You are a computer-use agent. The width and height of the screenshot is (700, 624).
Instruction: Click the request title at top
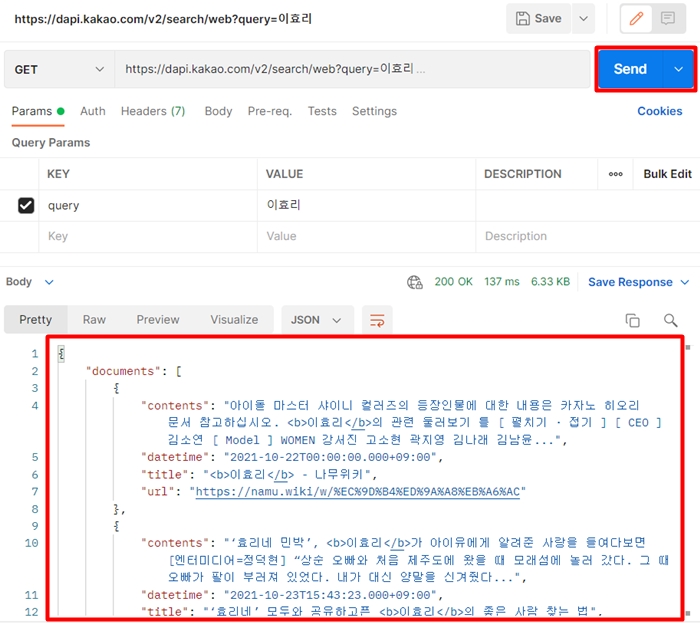click(163, 19)
